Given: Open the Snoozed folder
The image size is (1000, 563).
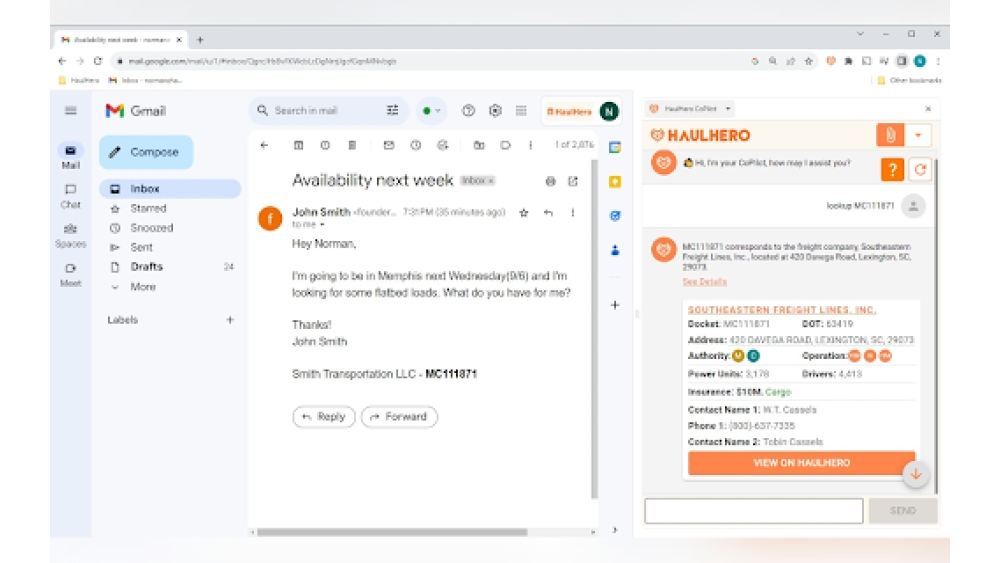Looking at the screenshot, I should coord(151,228).
